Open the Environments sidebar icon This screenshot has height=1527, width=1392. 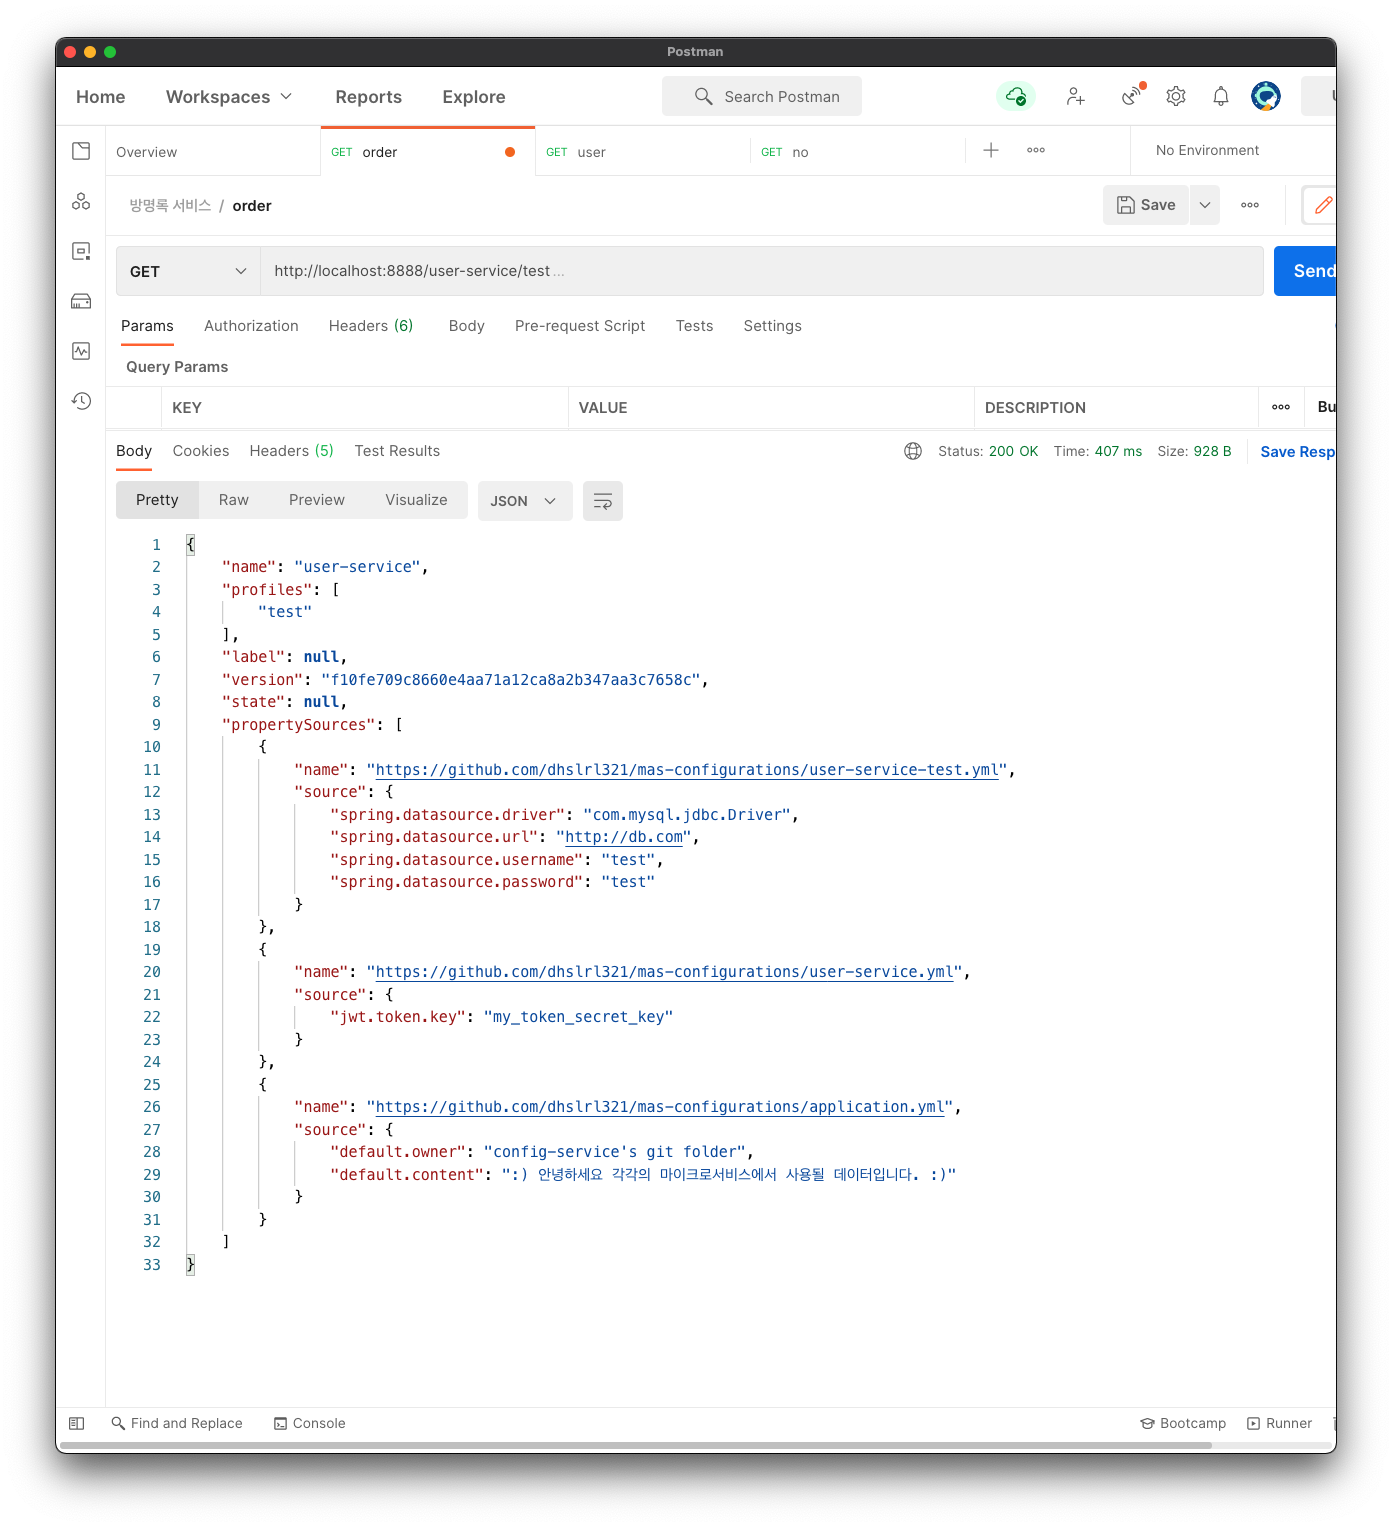pos(81,251)
